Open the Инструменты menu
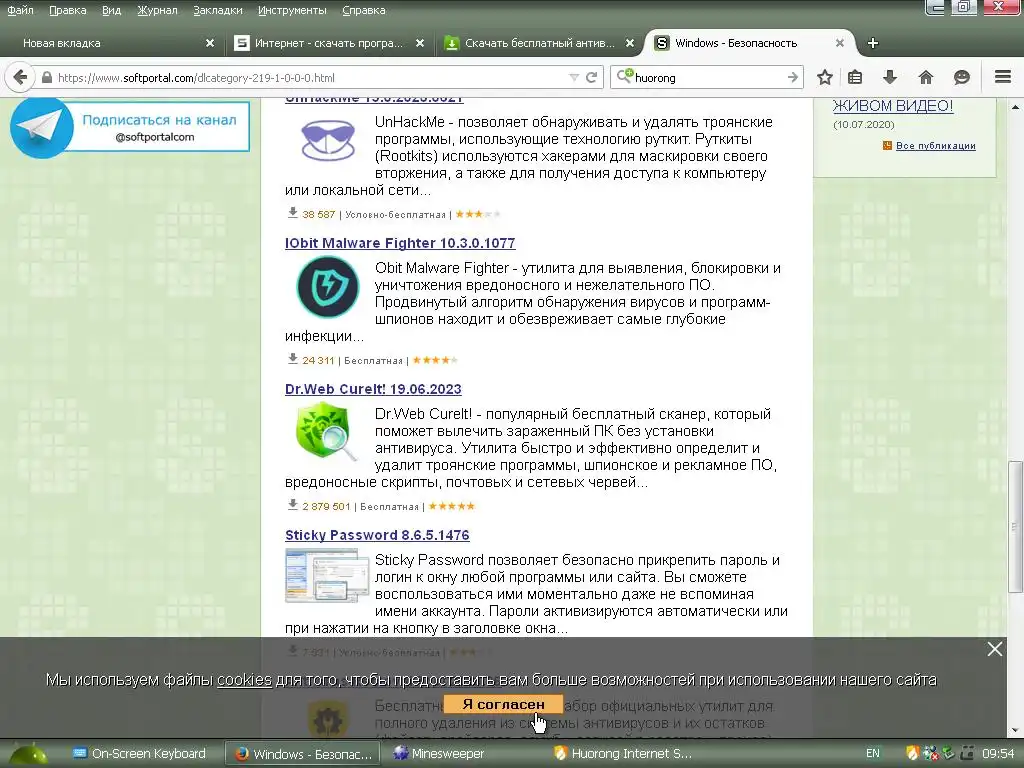 [x=292, y=10]
